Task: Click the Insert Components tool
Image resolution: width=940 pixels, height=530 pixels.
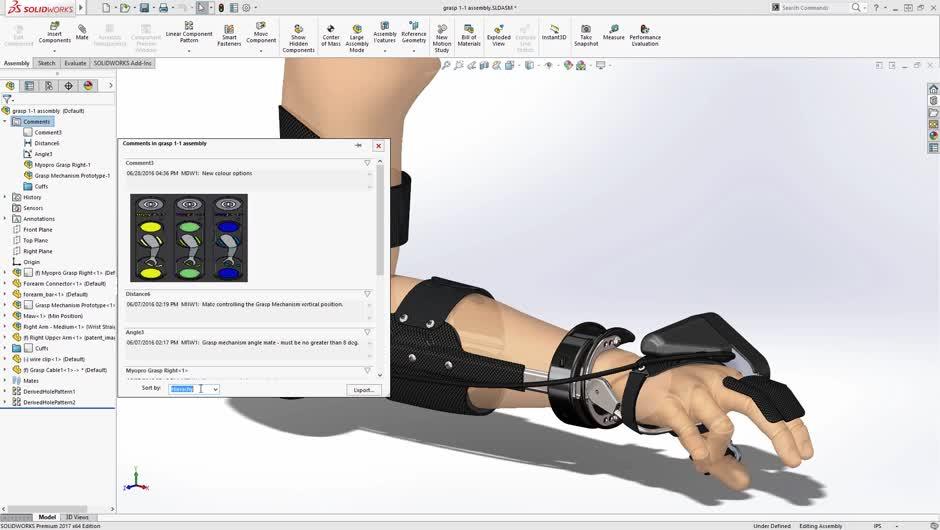Action: point(54,34)
